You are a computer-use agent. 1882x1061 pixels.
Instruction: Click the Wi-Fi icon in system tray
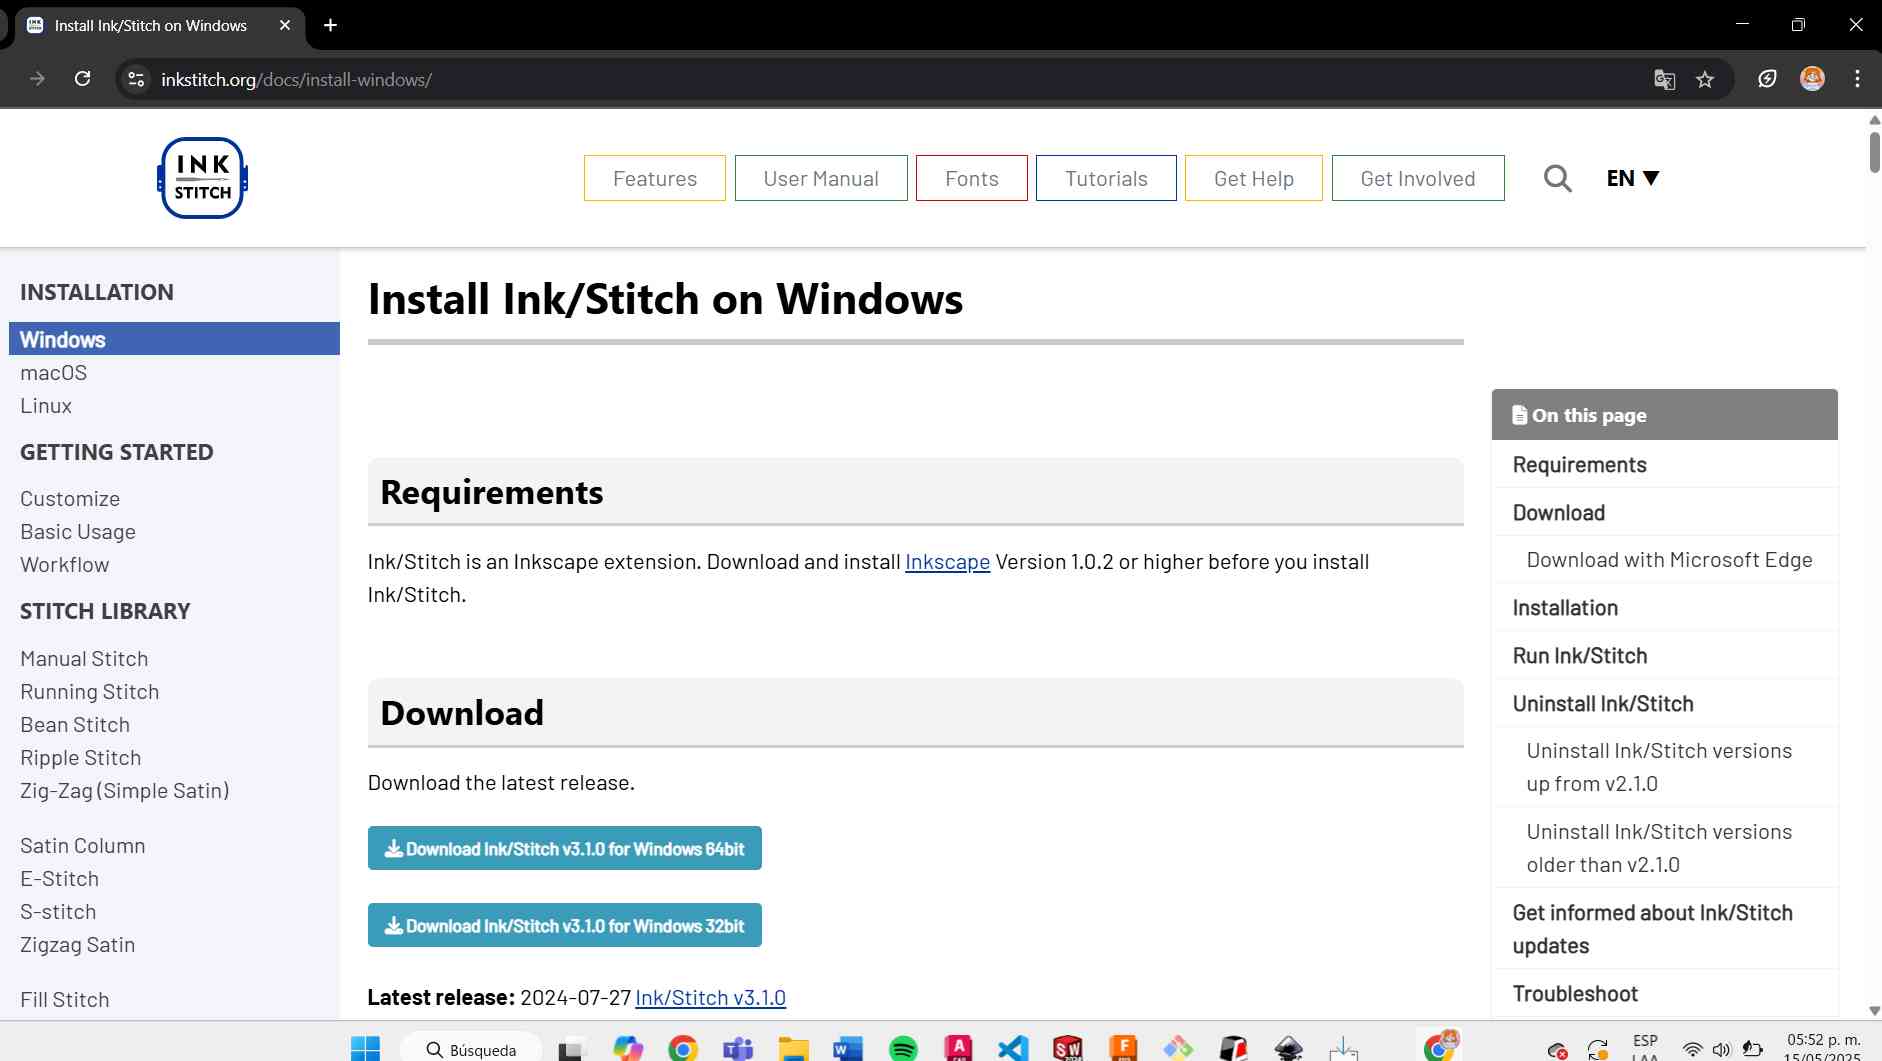tap(1692, 1050)
